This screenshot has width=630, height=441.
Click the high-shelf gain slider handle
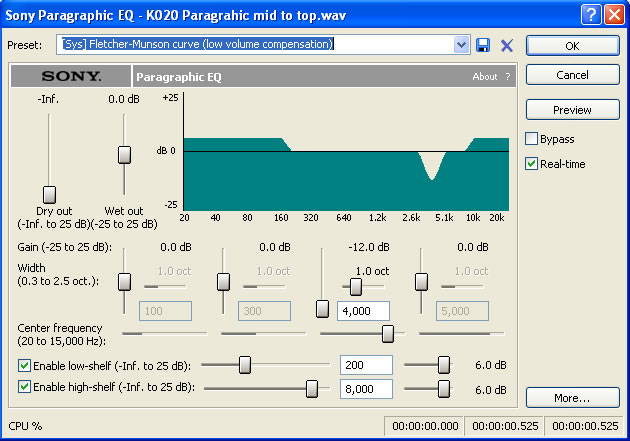click(x=444, y=389)
